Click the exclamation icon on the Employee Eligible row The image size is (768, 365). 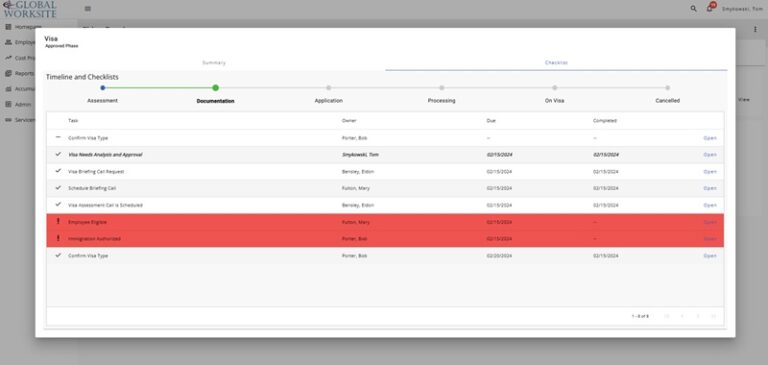pos(58,221)
